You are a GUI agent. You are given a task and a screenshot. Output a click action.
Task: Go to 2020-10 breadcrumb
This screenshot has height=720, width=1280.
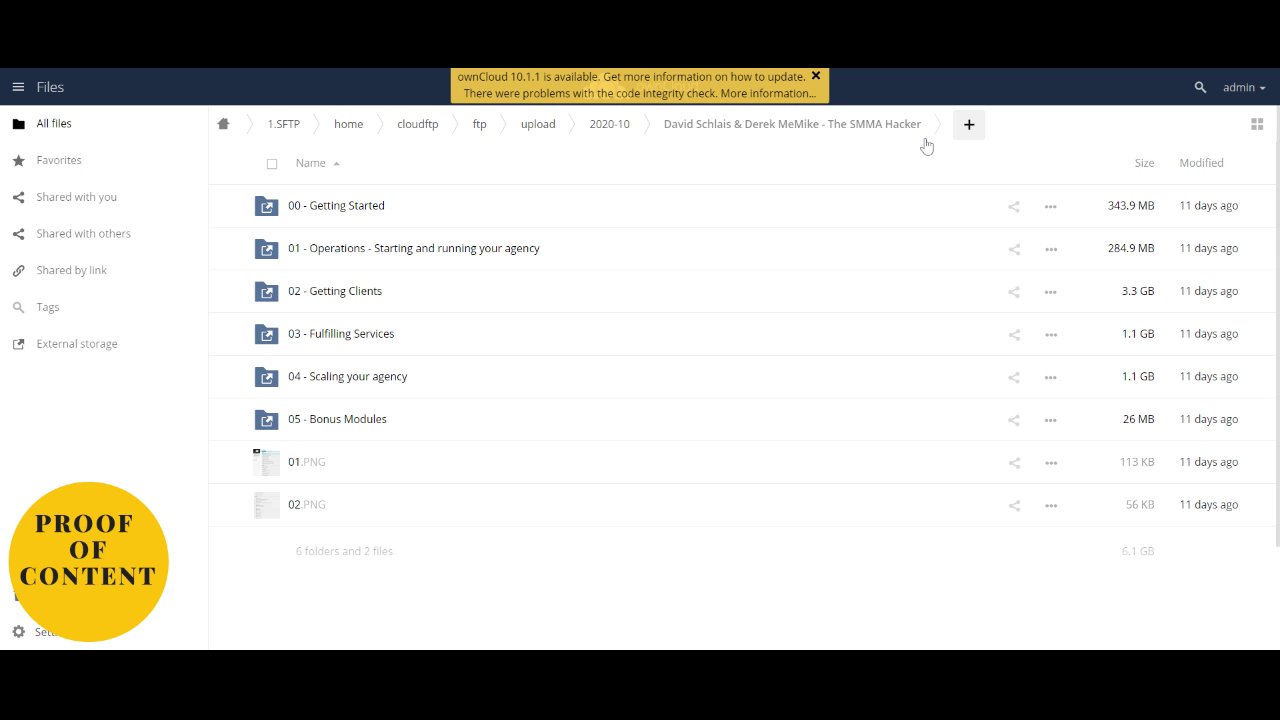click(609, 124)
